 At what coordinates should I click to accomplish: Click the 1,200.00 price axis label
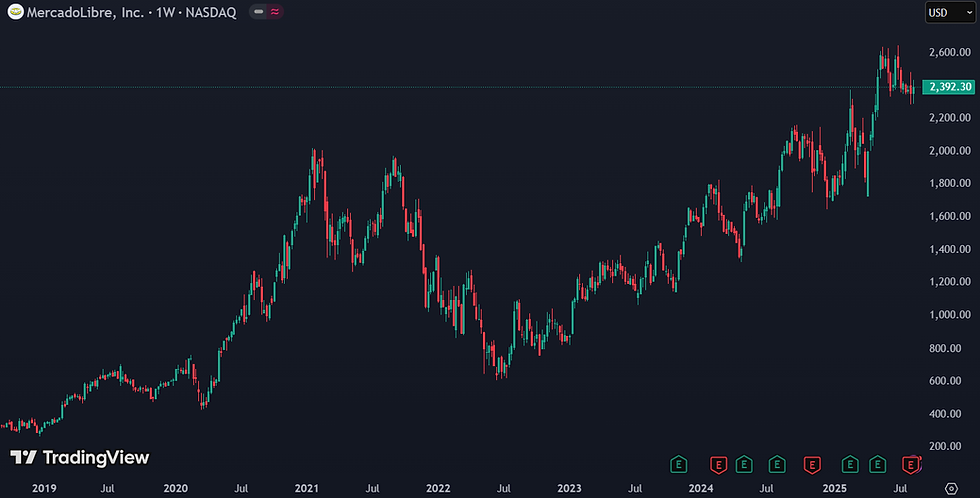pos(950,282)
